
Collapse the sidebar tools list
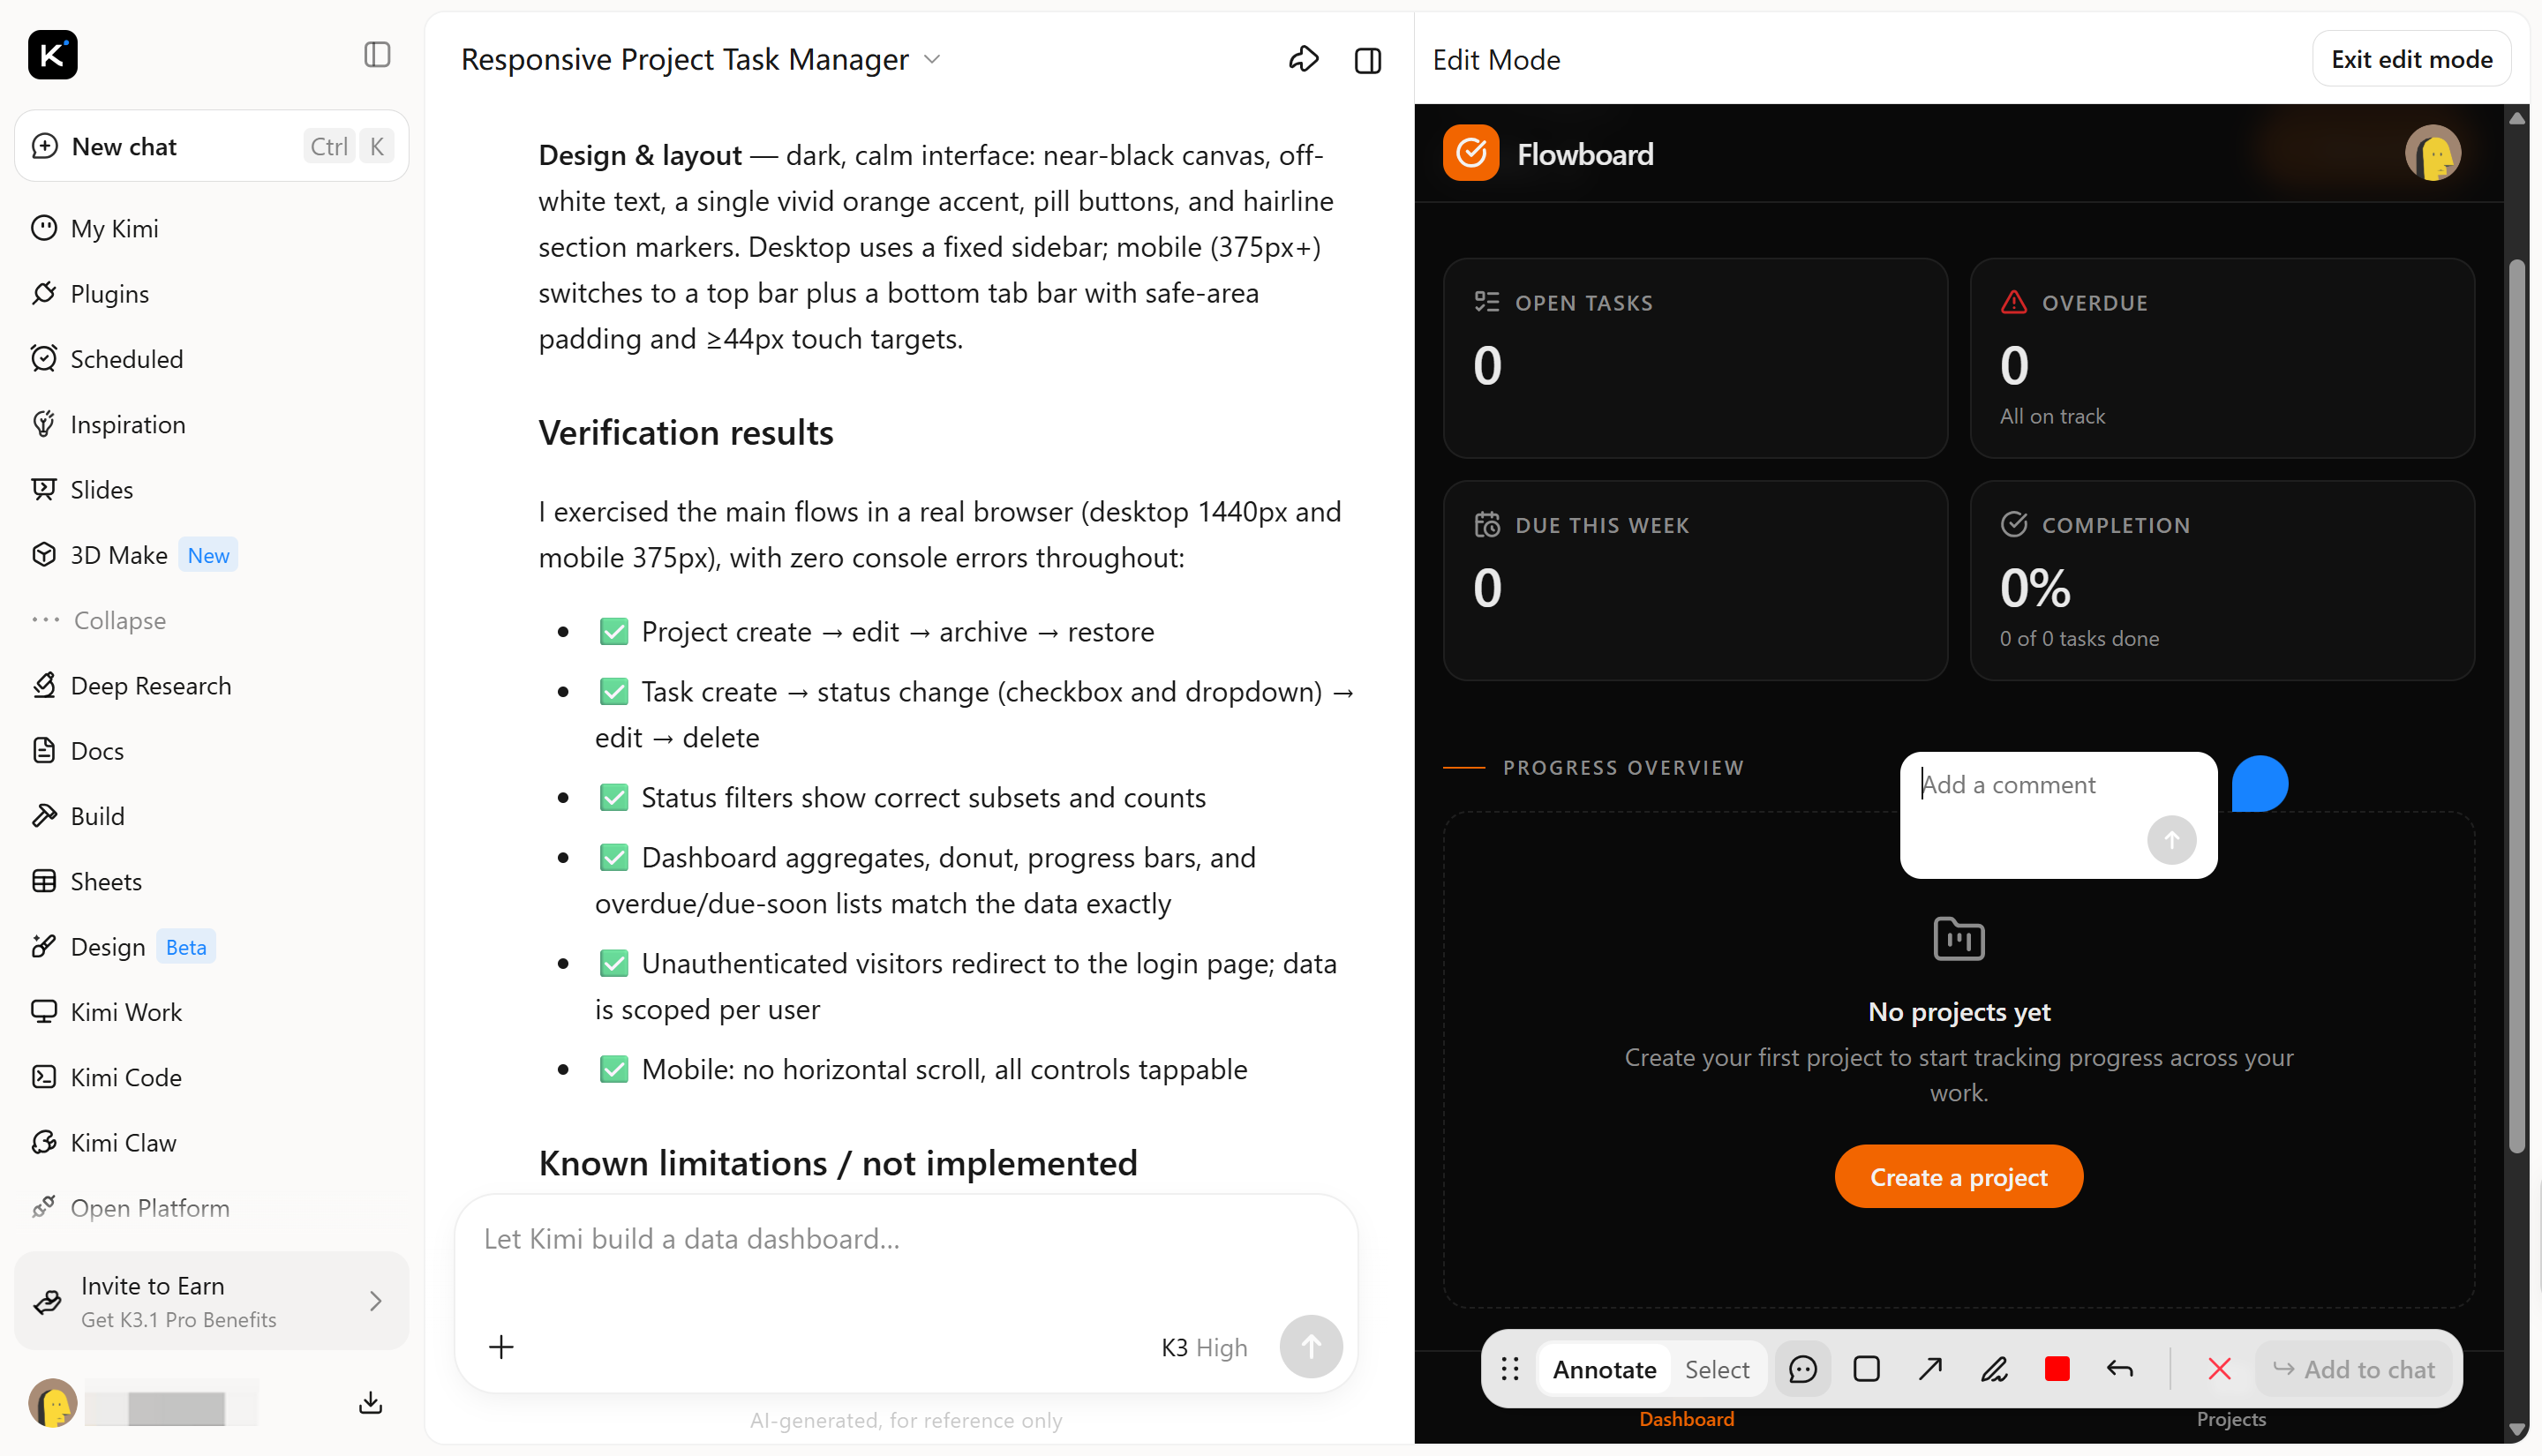(x=212, y=620)
